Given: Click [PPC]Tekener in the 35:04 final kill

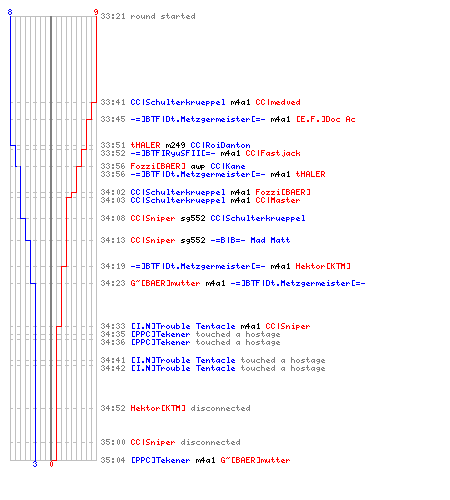Looking at the screenshot, I should click(160, 460).
